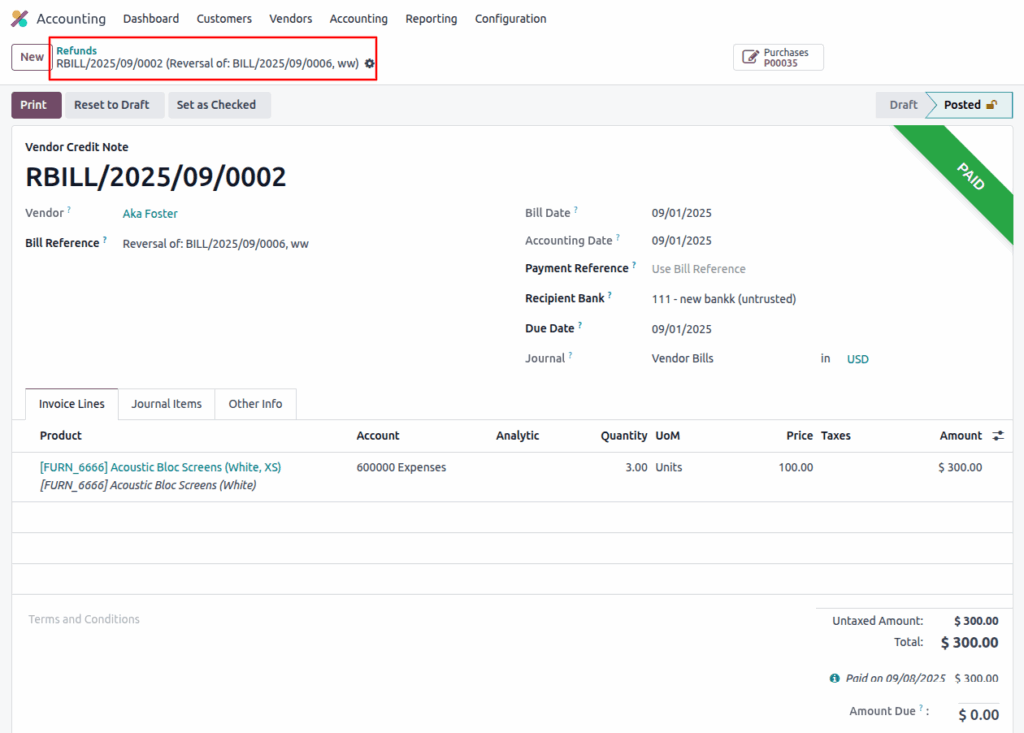
Task: Click the line description Acoustic Bloc Screens (White)
Action: [x=148, y=485]
